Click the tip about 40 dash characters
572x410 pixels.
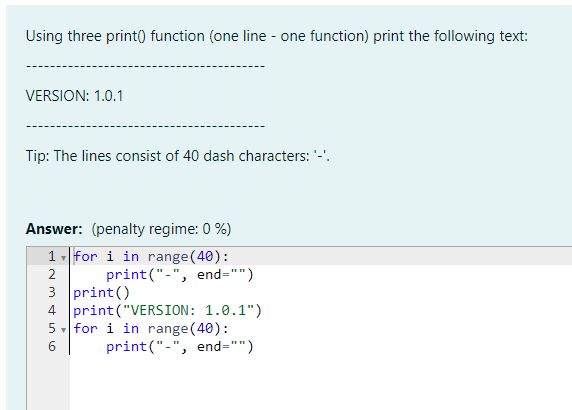[178, 156]
